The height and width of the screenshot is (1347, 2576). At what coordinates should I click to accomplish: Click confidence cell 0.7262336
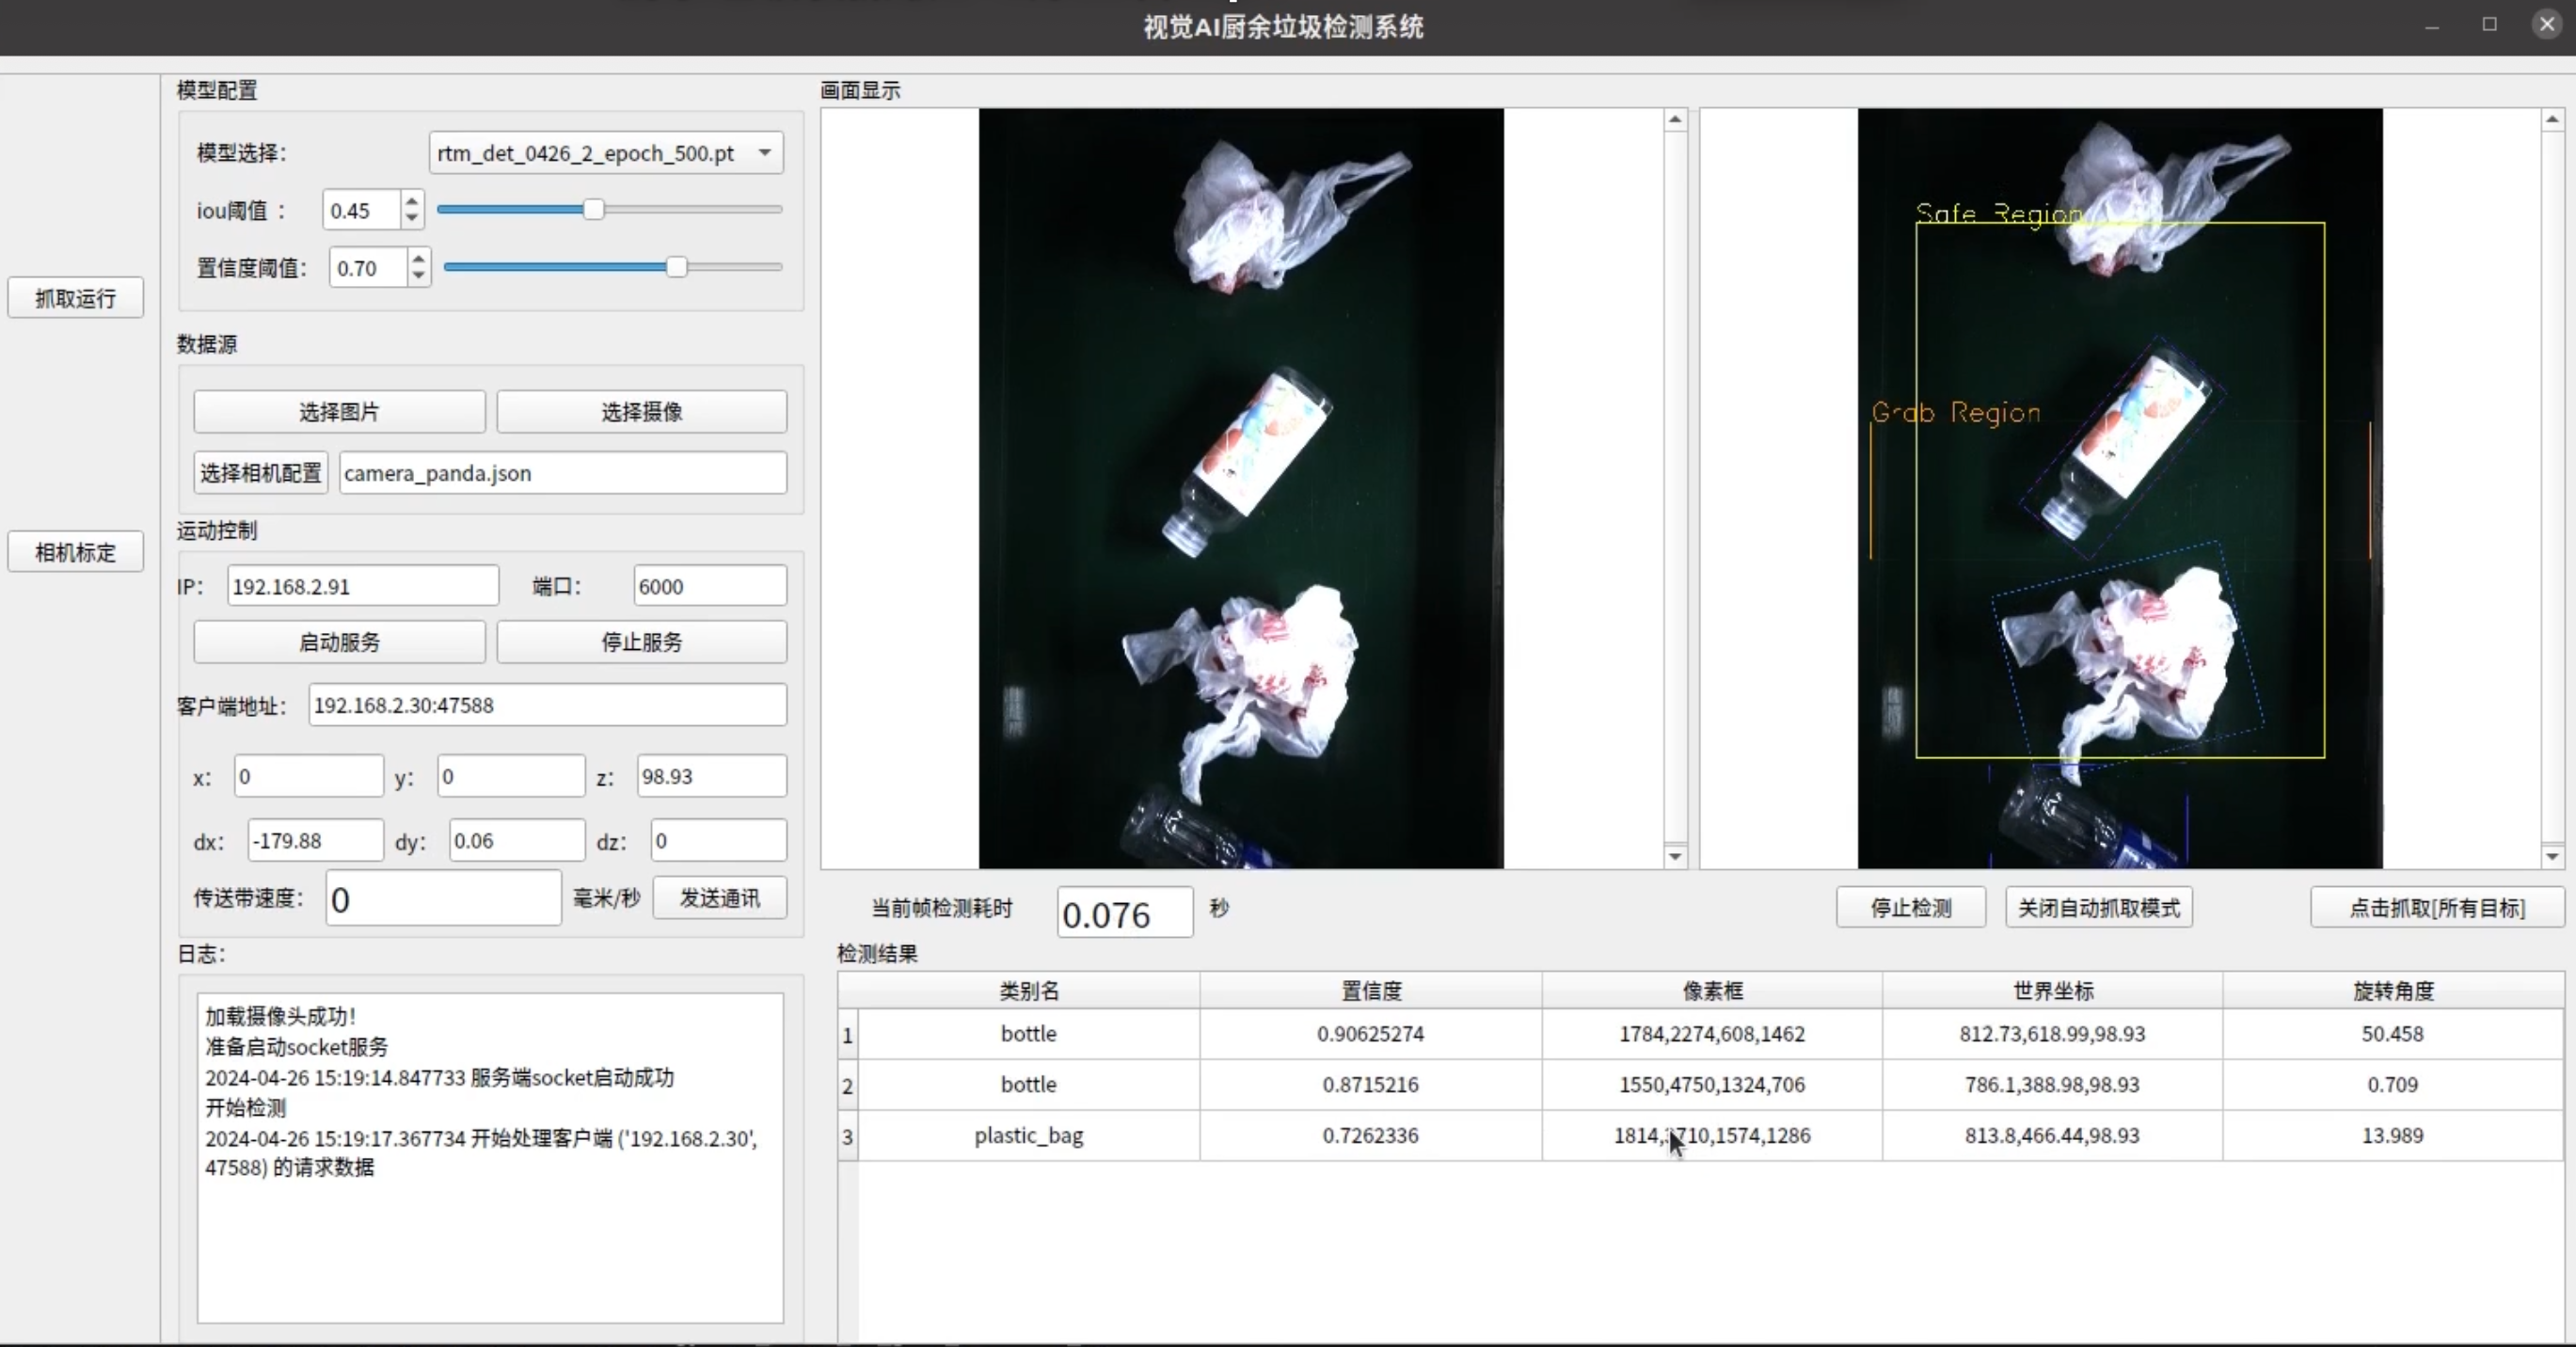(x=1371, y=1136)
